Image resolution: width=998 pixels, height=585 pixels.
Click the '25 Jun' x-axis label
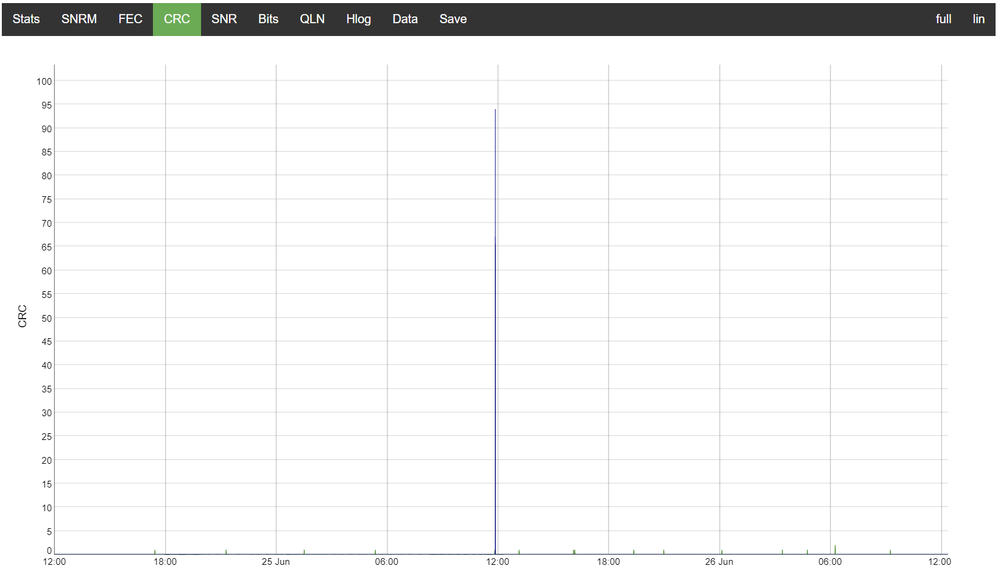pos(276,562)
